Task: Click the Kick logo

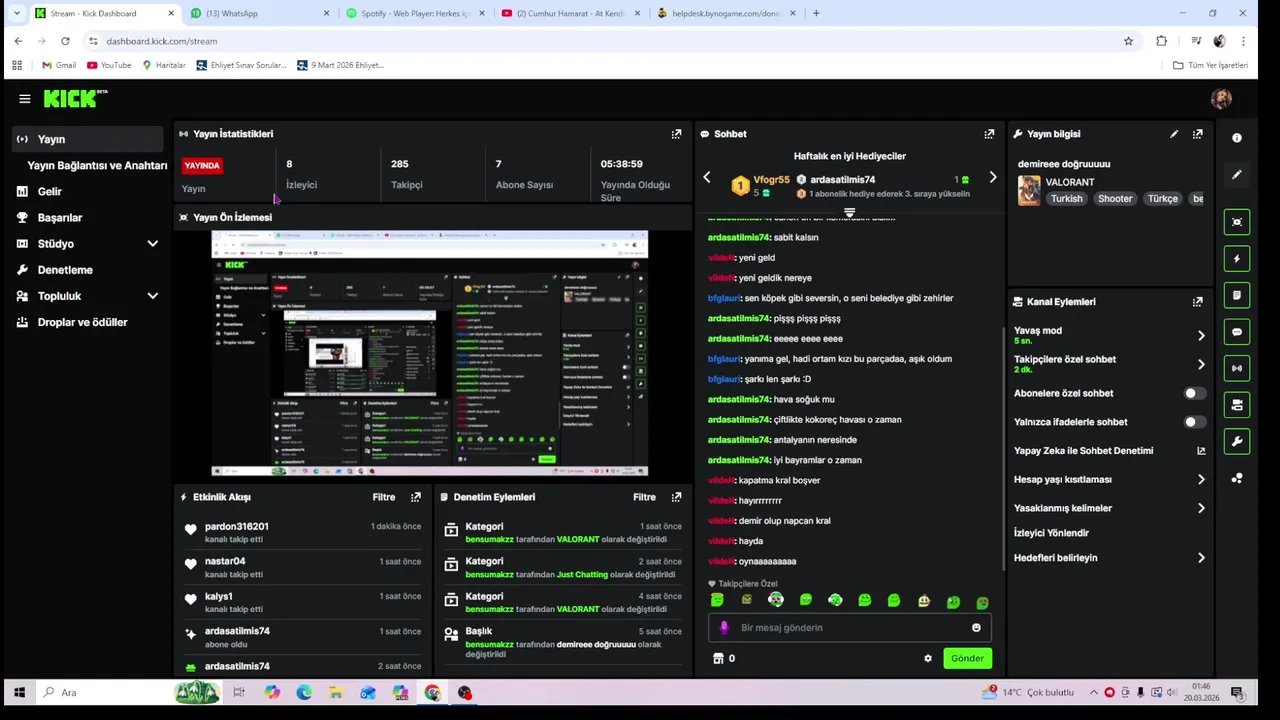Action: [x=75, y=98]
